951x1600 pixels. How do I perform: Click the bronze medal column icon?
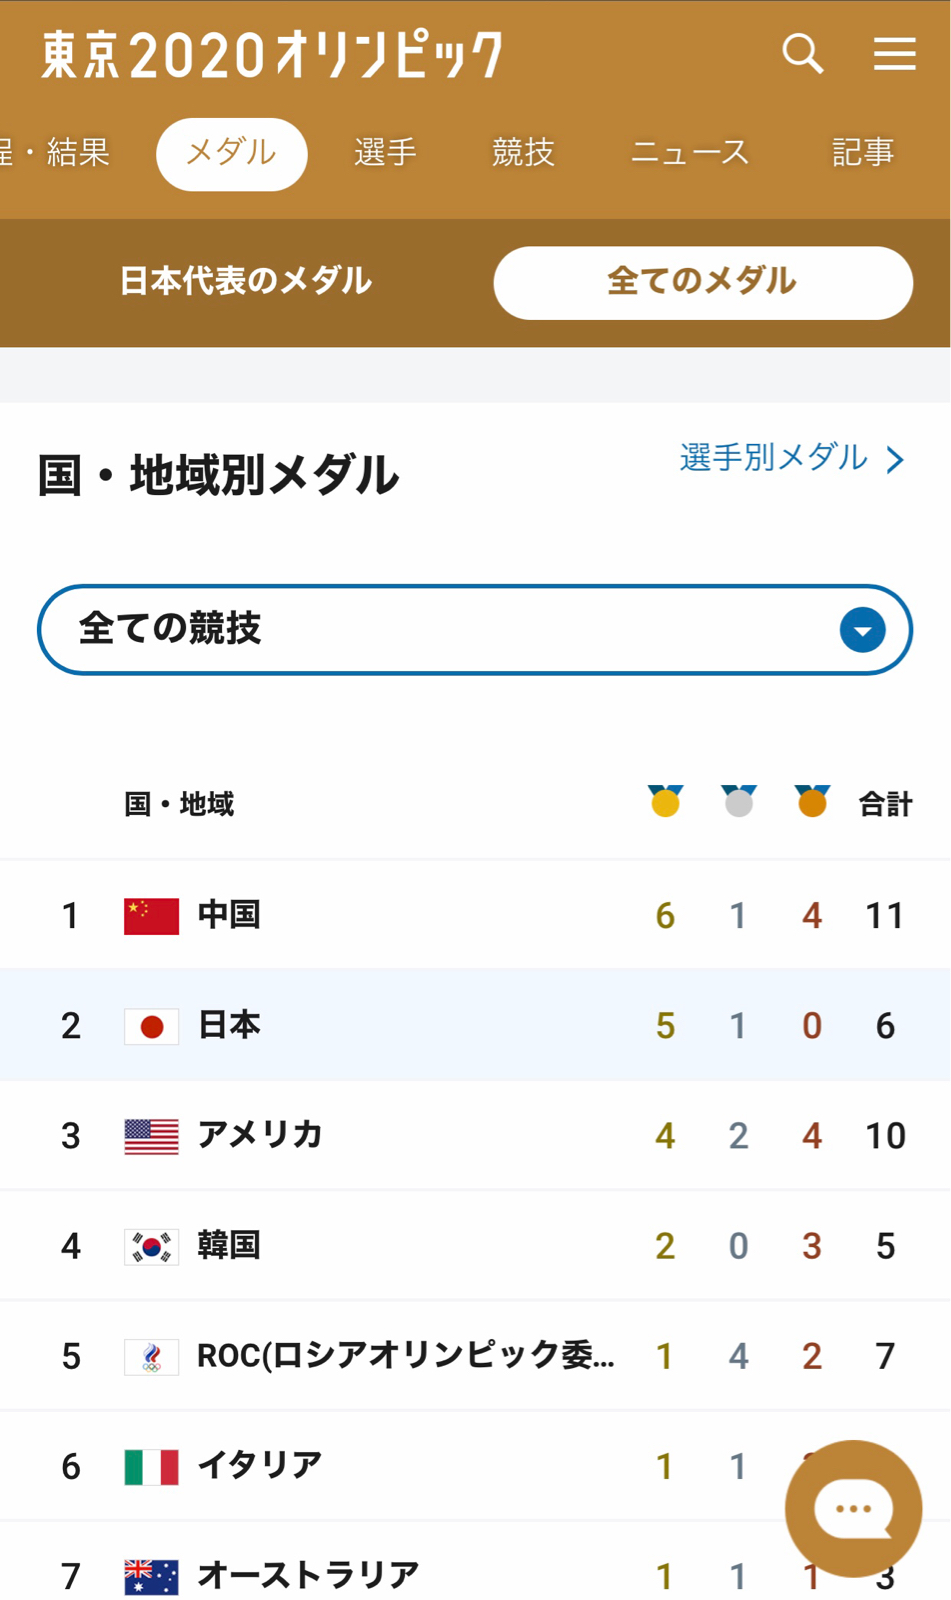tap(812, 801)
